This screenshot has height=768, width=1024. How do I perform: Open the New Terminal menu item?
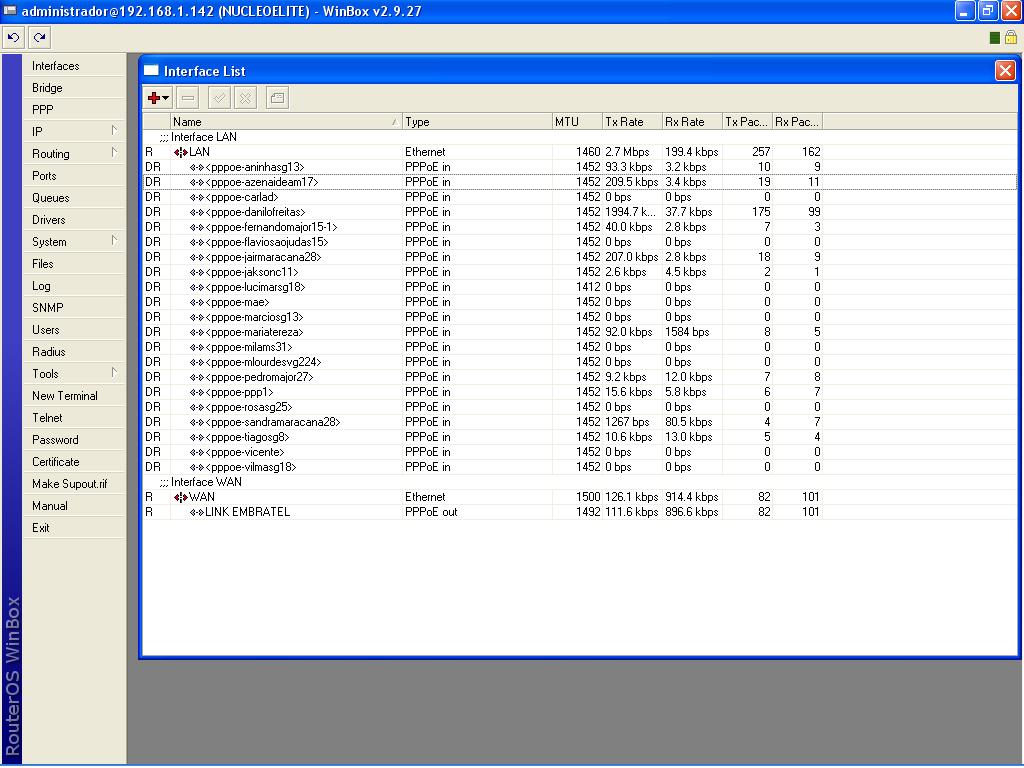click(74, 396)
